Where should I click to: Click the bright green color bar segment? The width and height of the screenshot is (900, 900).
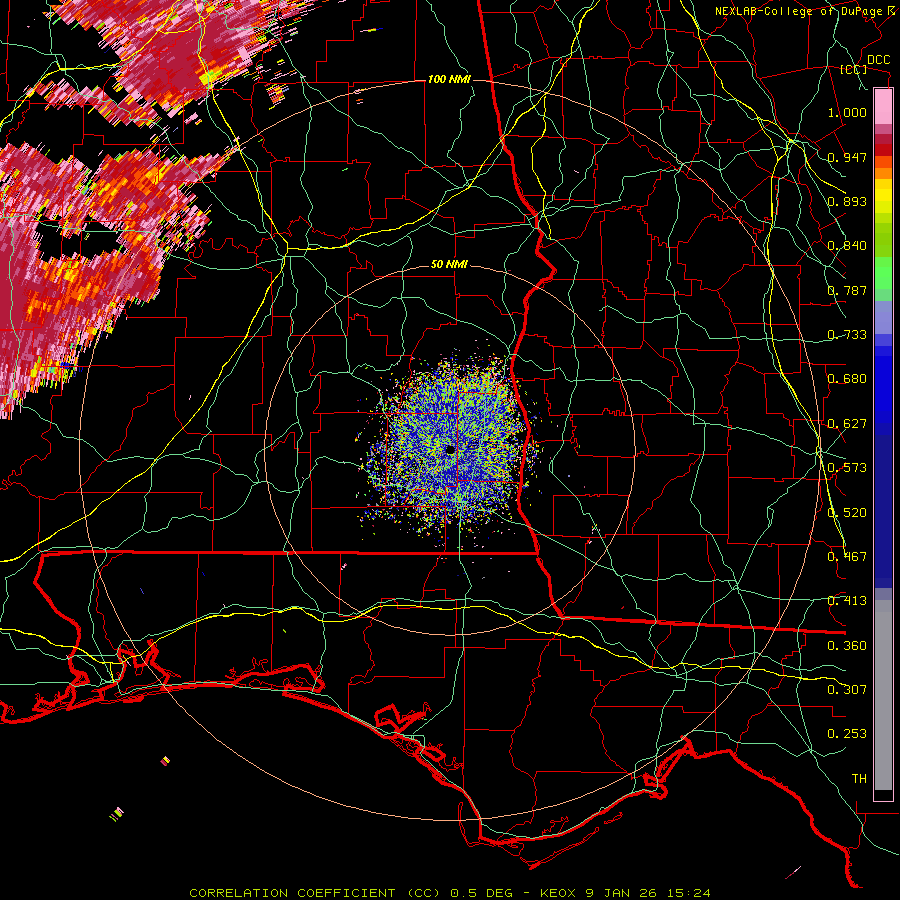pyautogui.click(x=883, y=272)
